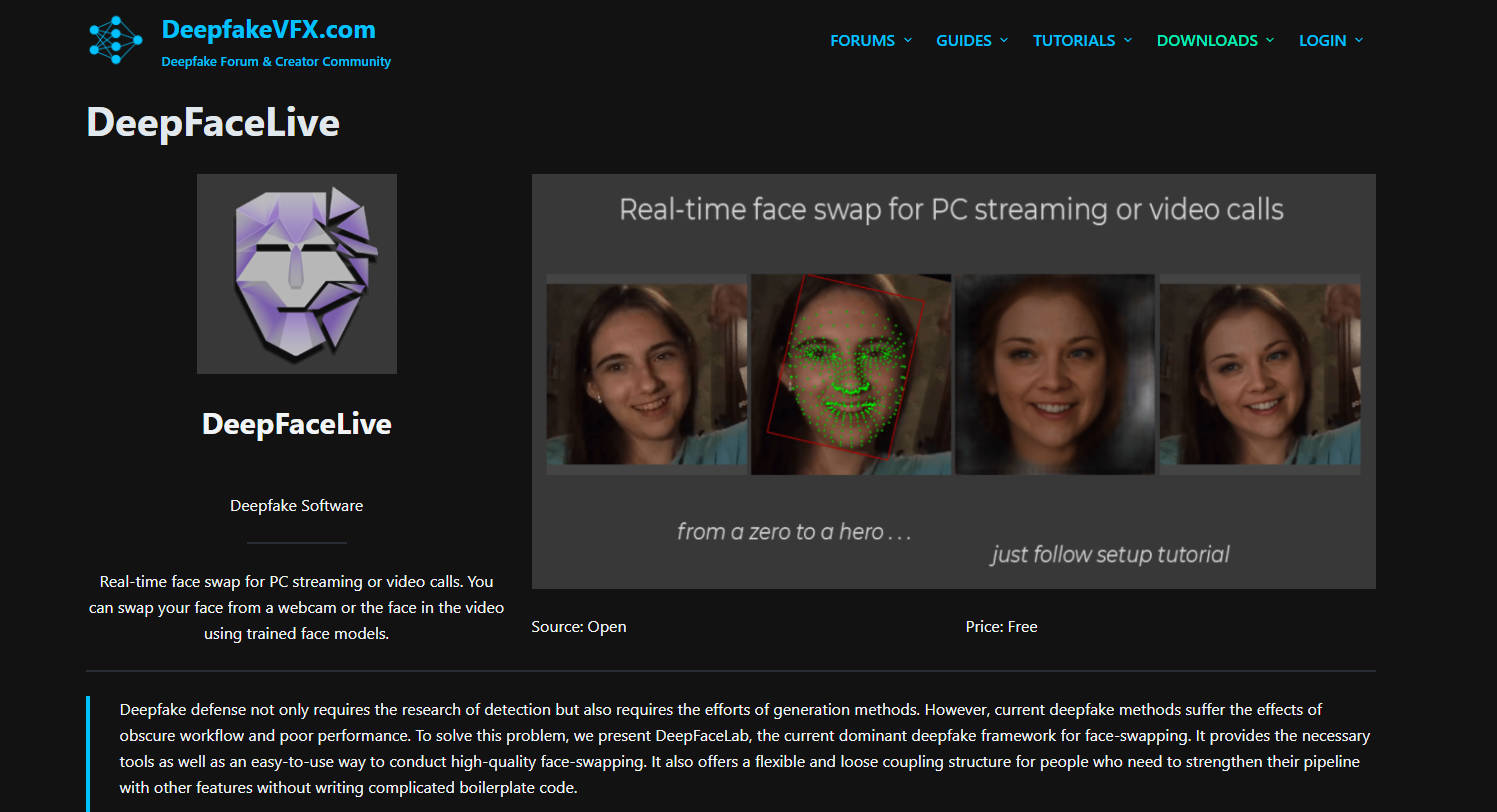Click the DeepfakeVFX neural network logo icon
The height and width of the screenshot is (812, 1497).
coord(116,40)
